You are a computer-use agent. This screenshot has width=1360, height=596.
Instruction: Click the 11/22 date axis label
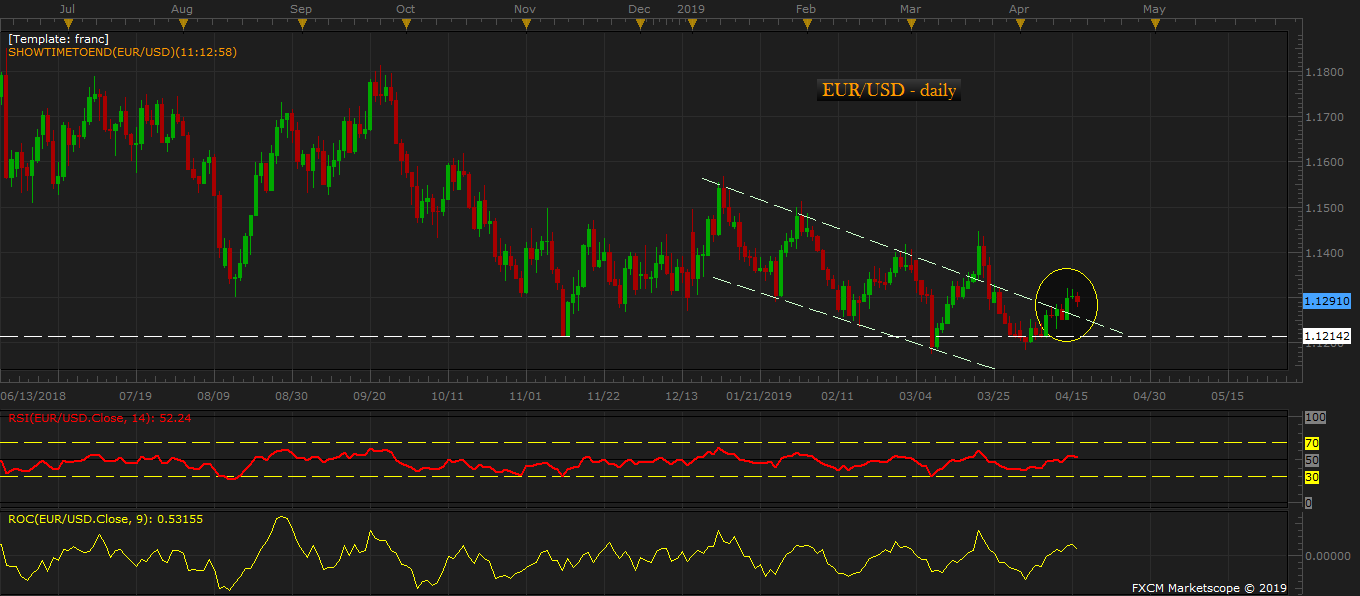pyautogui.click(x=604, y=396)
